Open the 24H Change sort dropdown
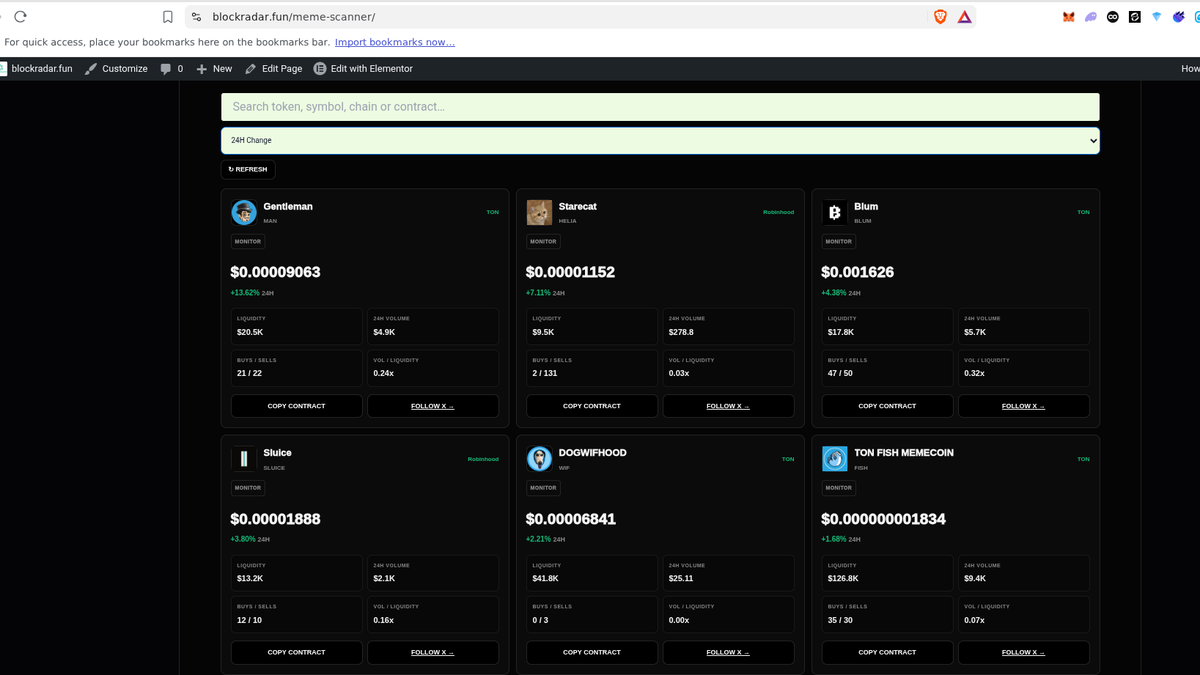 pos(660,140)
